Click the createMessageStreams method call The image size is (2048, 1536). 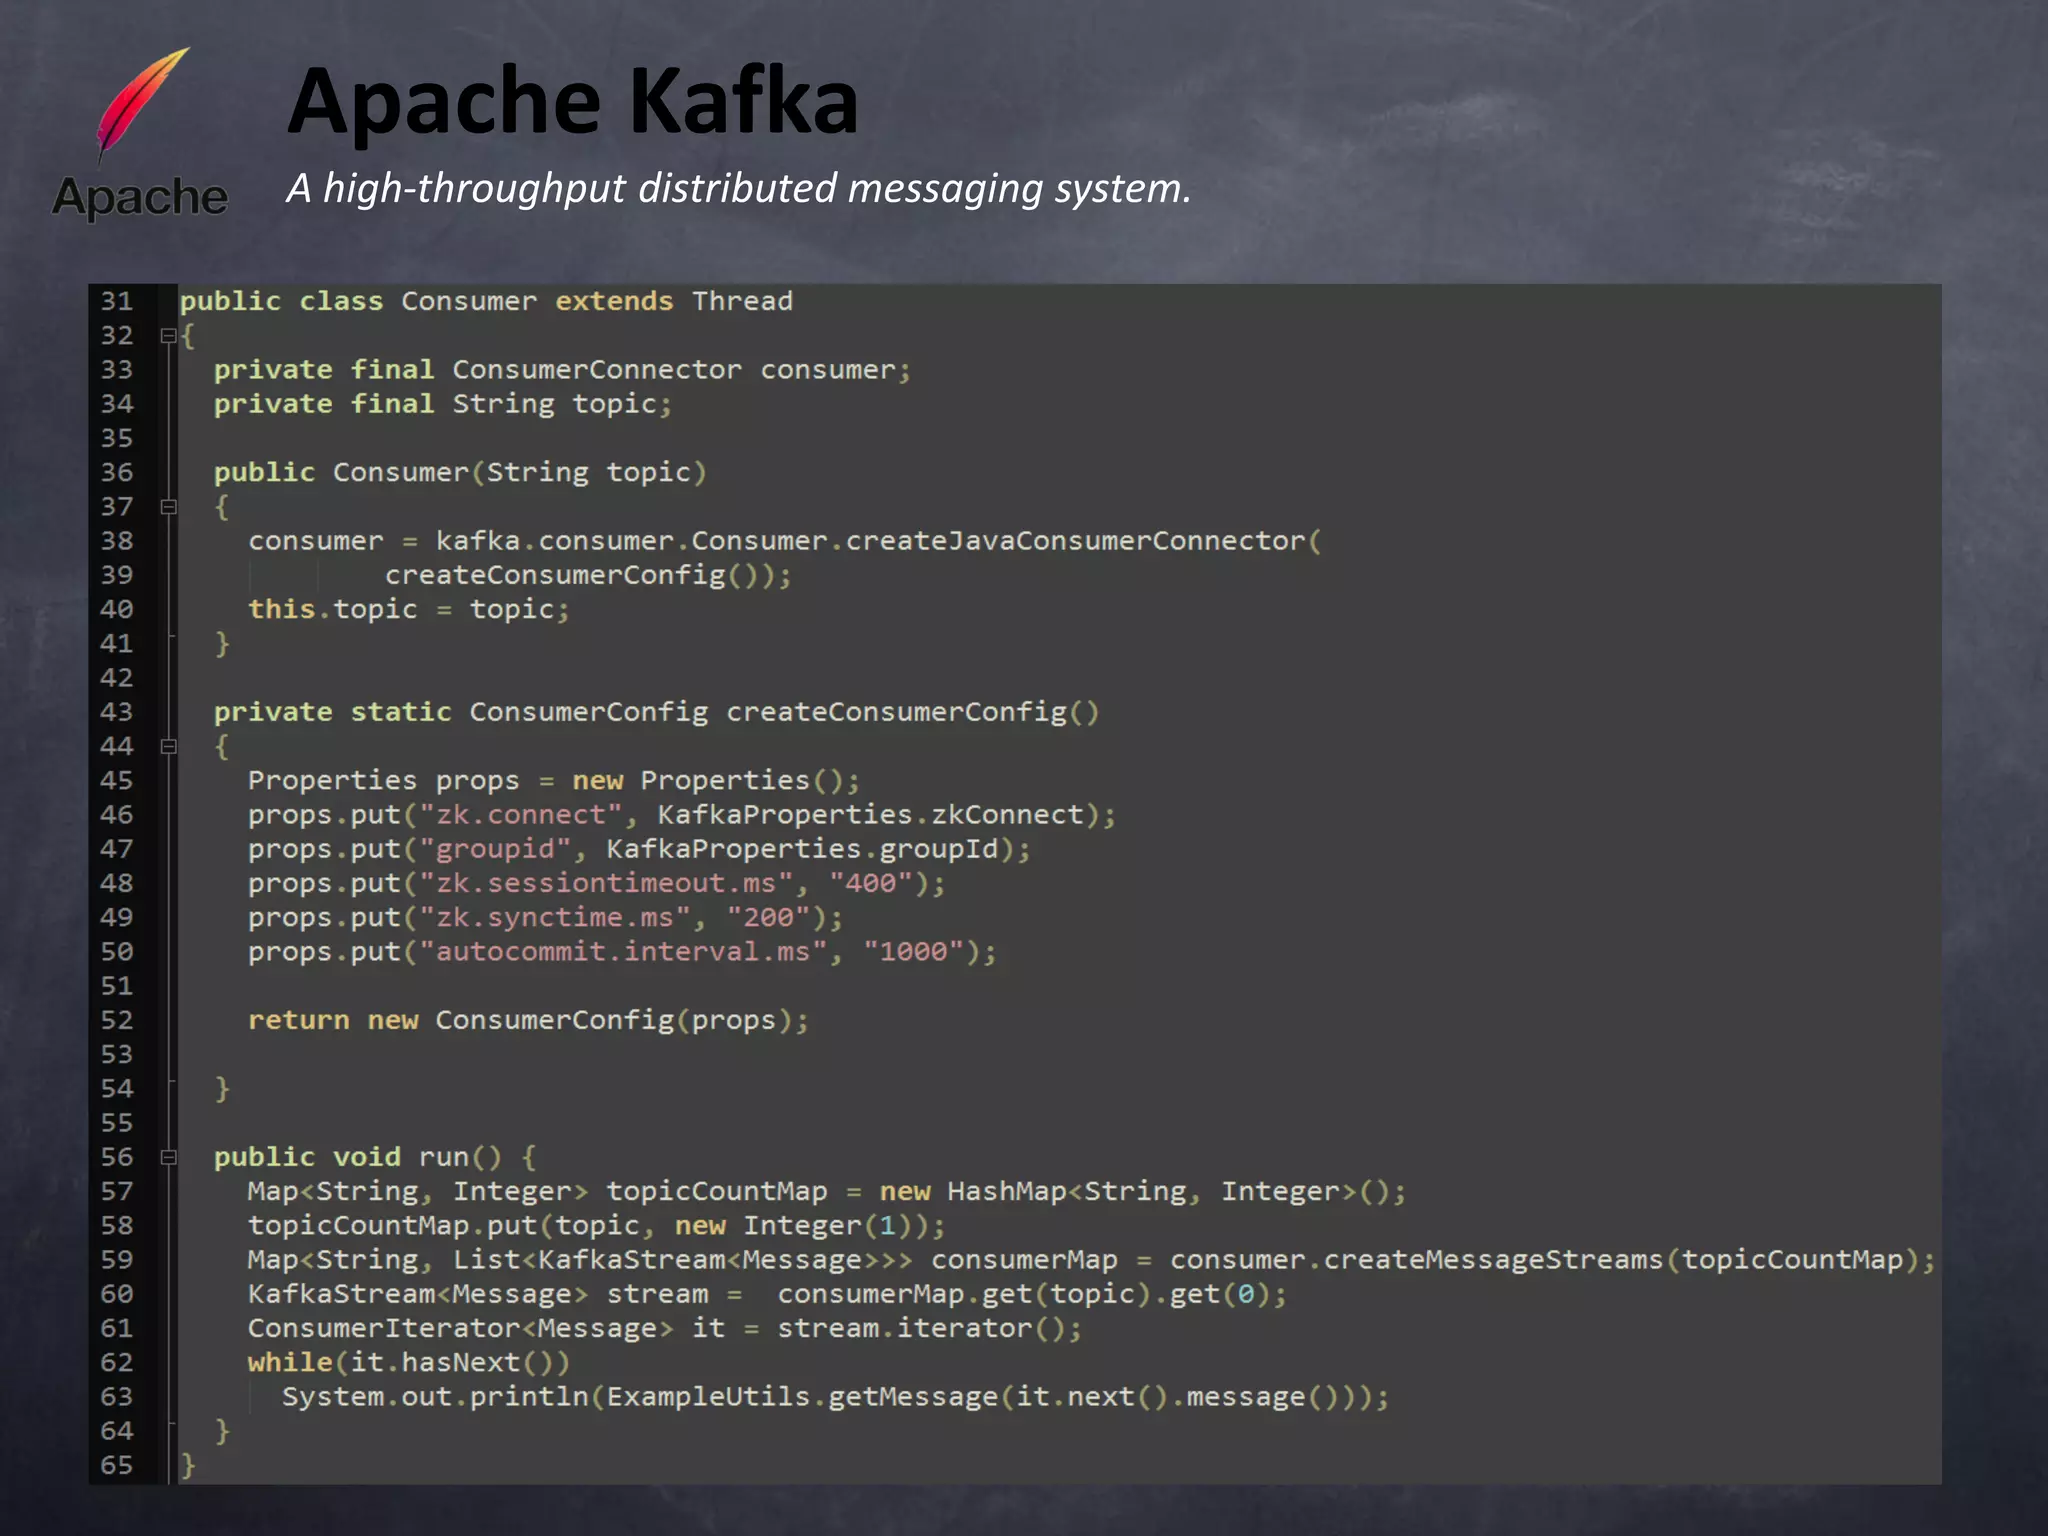[x=1492, y=1260]
